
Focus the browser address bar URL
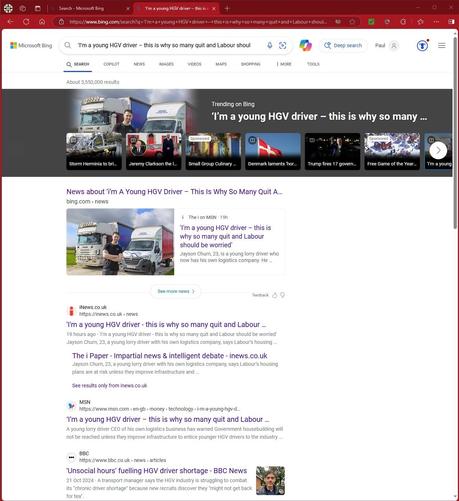198,22
